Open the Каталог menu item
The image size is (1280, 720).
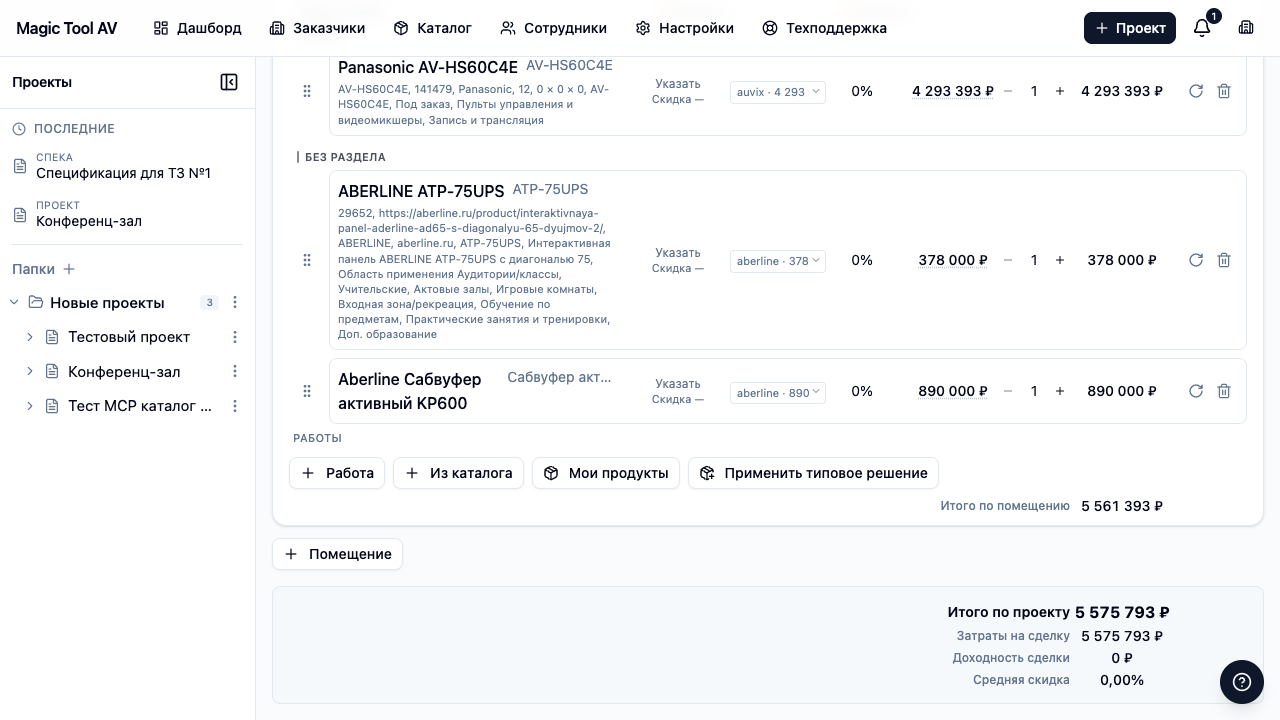[x=432, y=28]
